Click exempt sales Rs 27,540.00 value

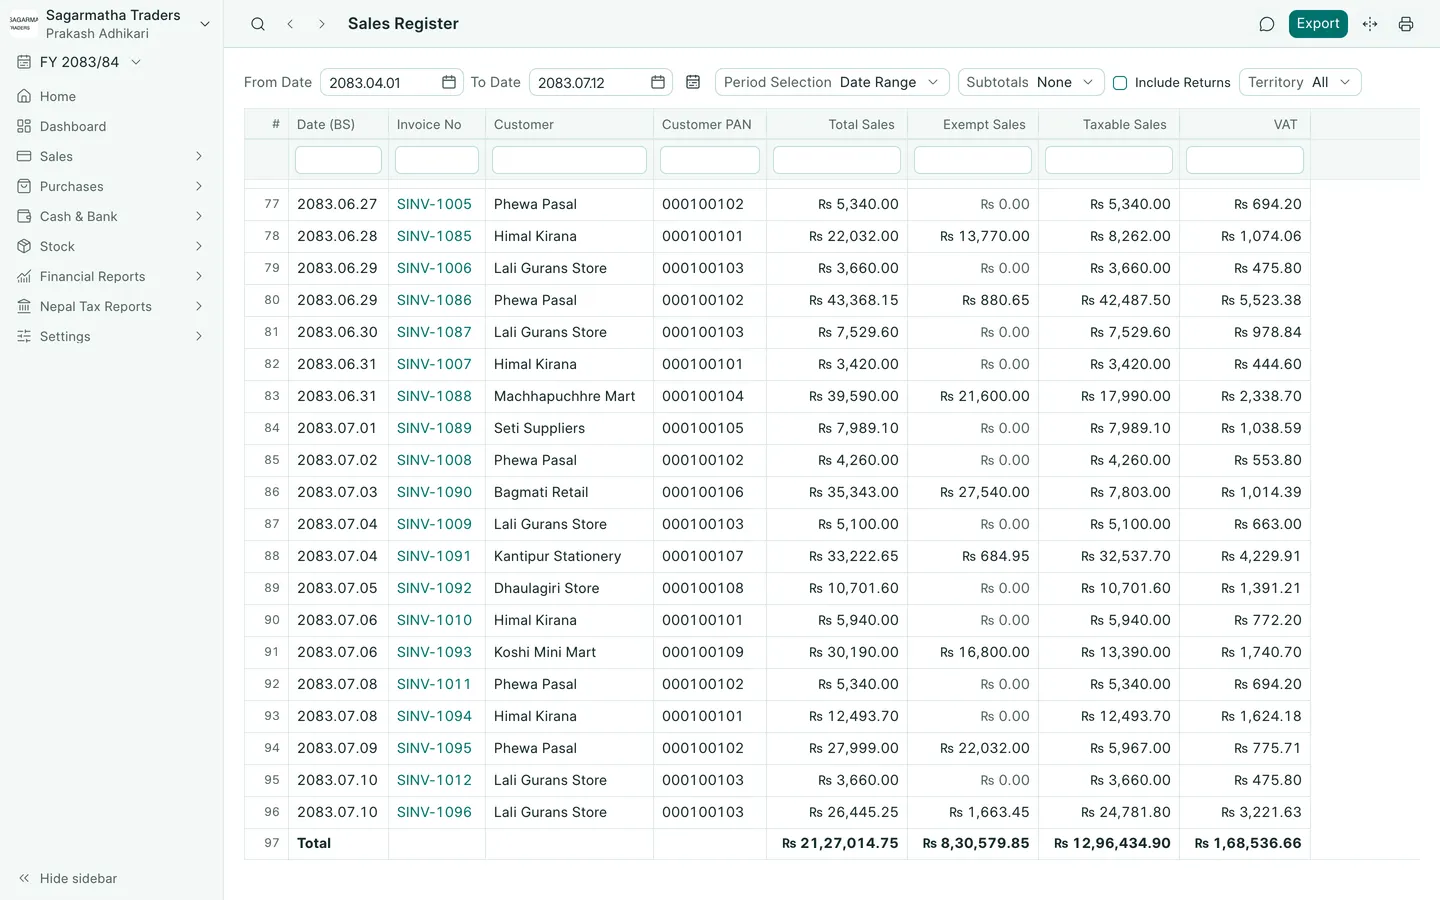tap(985, 492)
